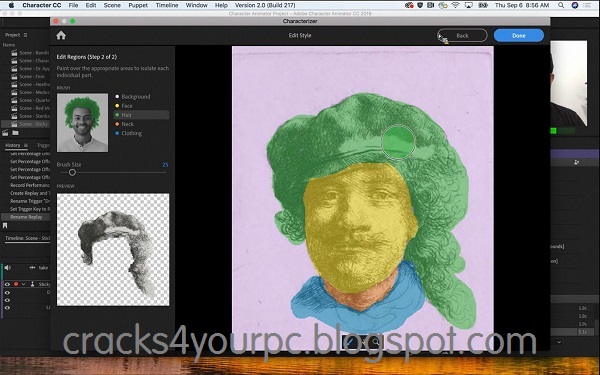
Task: Click the green camera level indicator
Action: point(553,131)
